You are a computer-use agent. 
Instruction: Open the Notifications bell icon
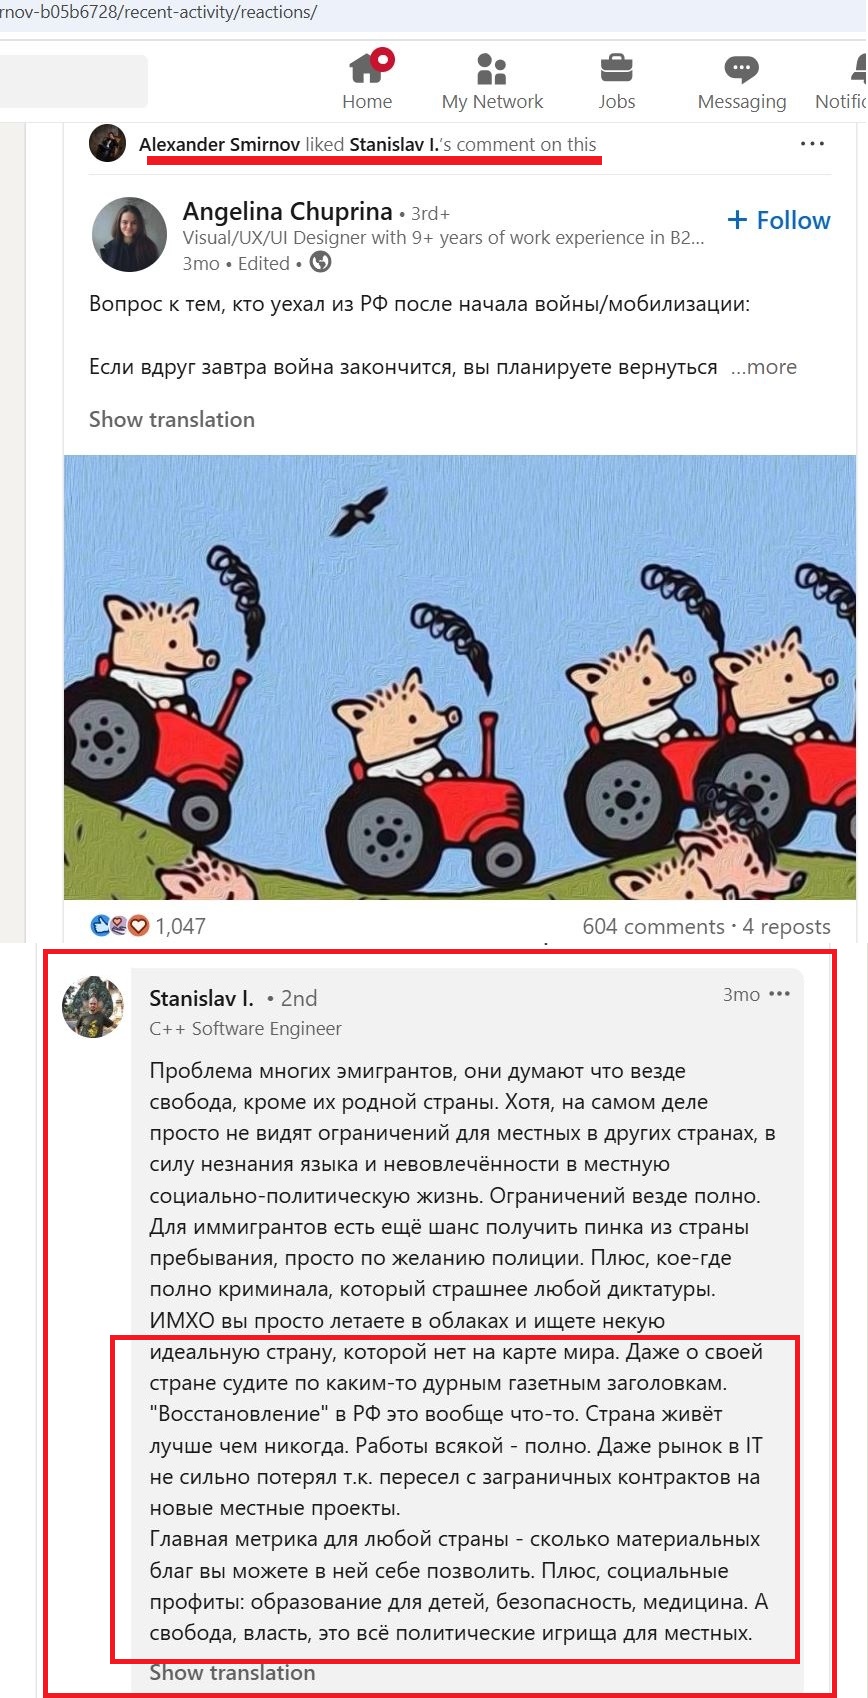[858, 68]
